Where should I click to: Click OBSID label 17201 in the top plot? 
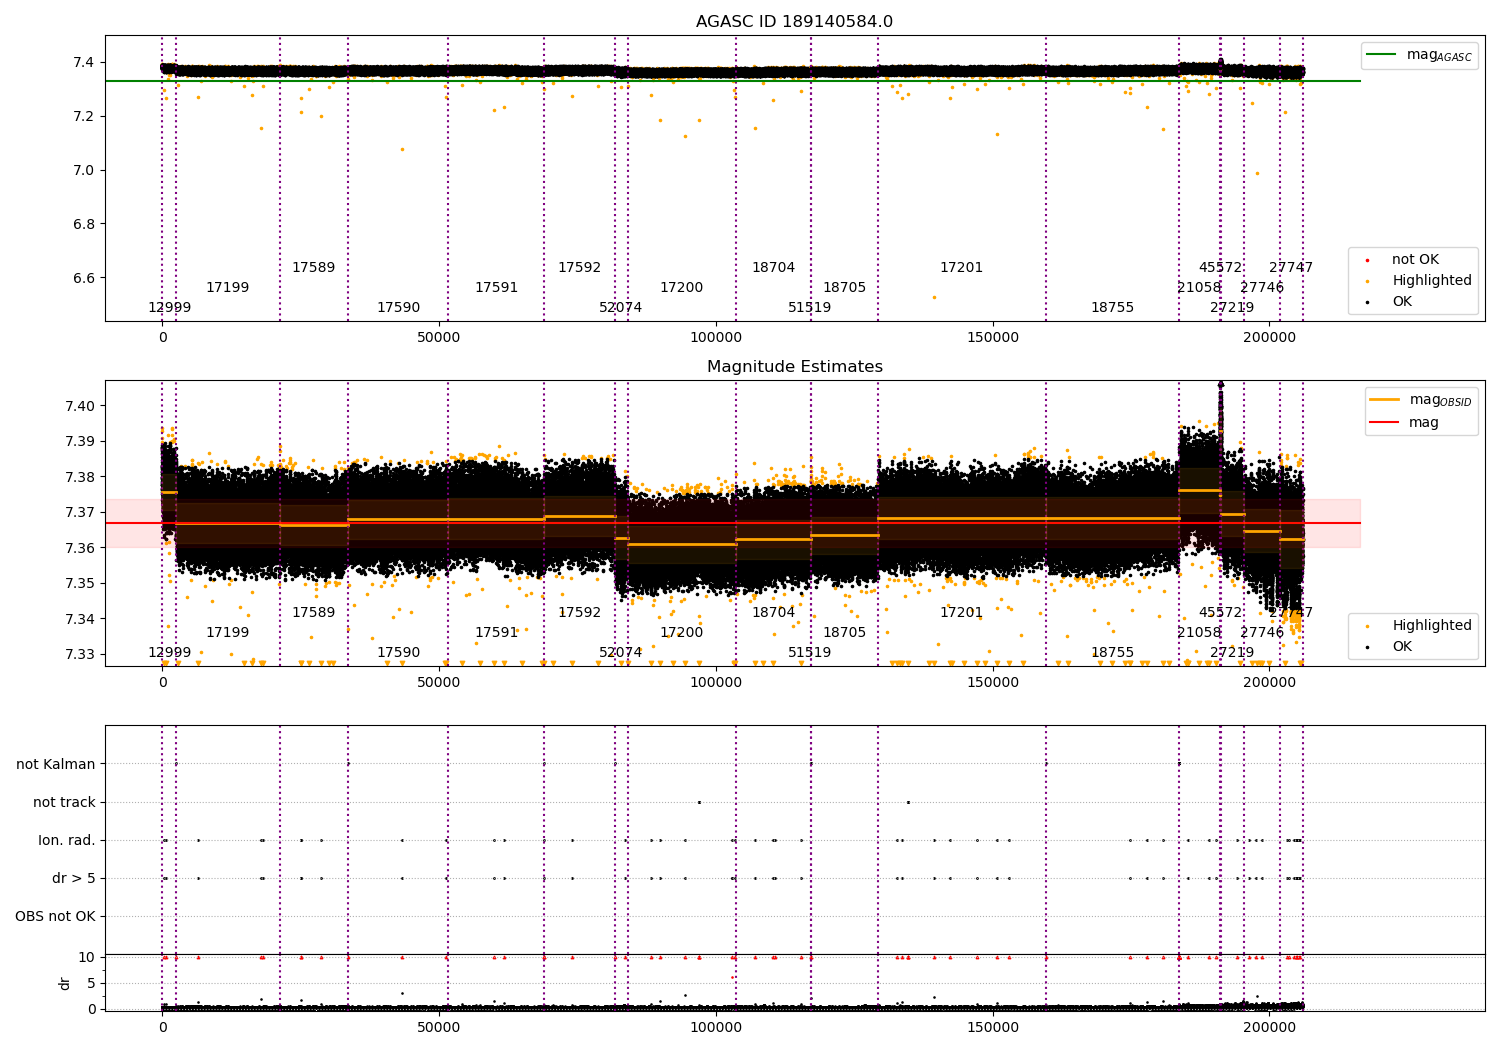click(x=961, y=268)
